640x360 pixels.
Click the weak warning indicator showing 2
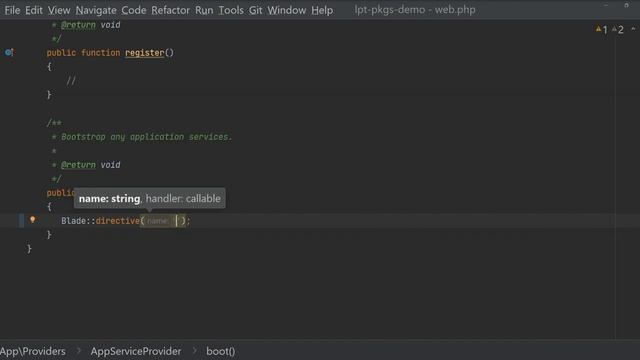coord(618,29)
